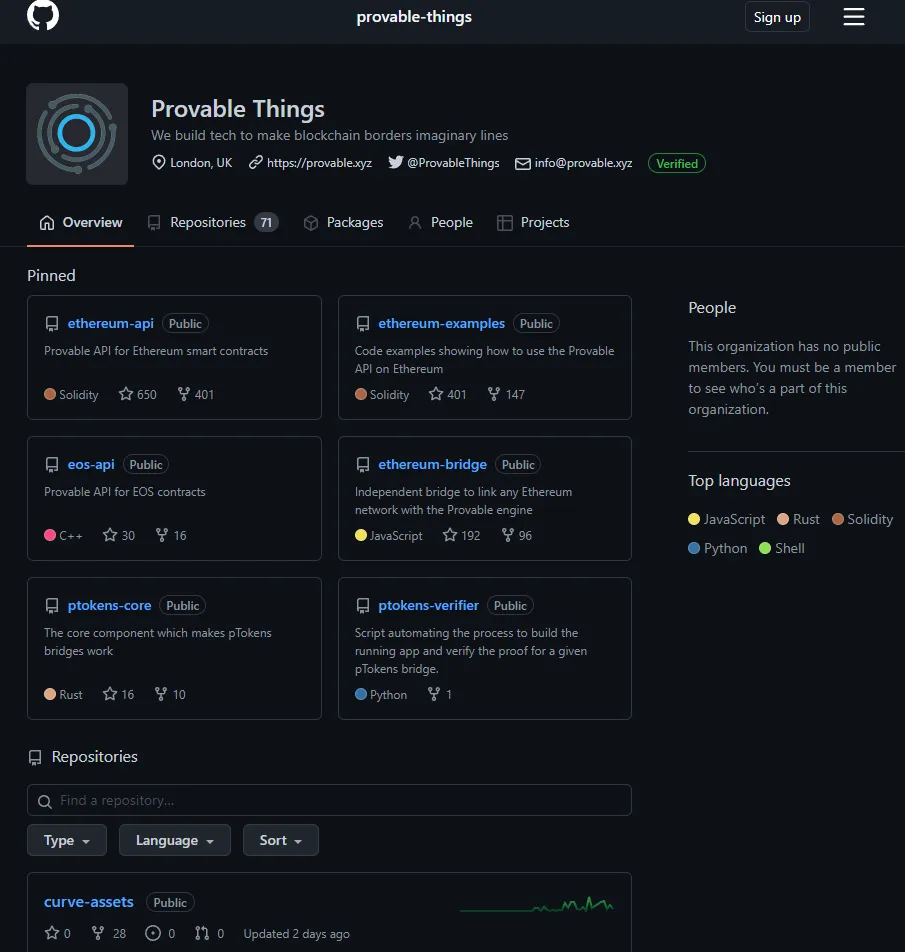This screenshot has height=952, width=905.
Task: Click the 71 repositories counter badge
Action: (x=266, y=223)
